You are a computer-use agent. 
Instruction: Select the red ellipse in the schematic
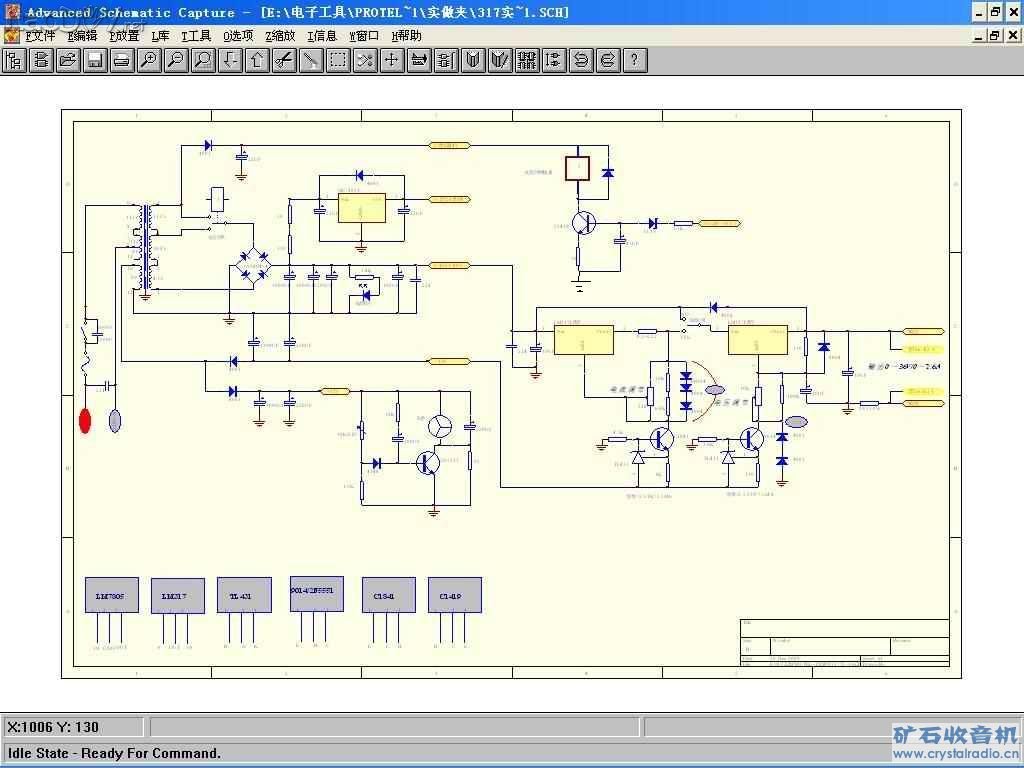[85, 420]
